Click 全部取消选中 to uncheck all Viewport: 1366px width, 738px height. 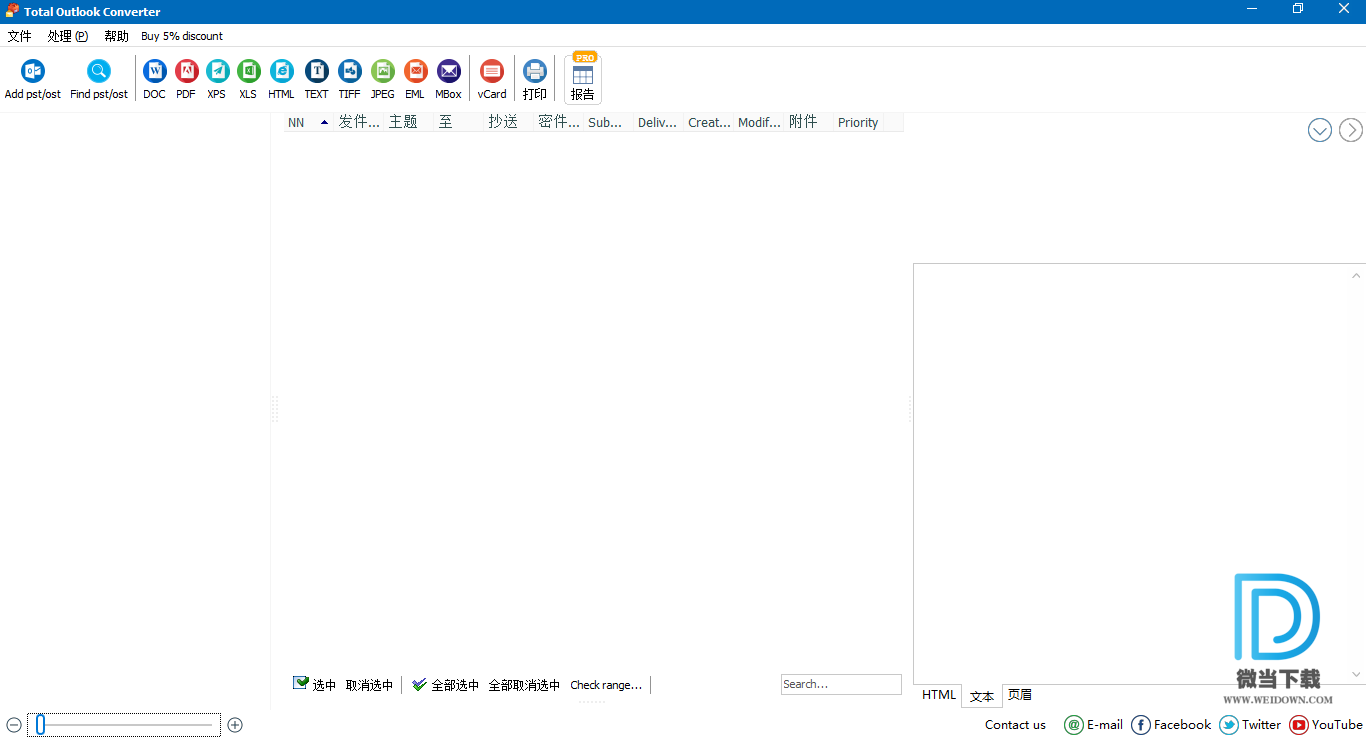click(524, 685)
